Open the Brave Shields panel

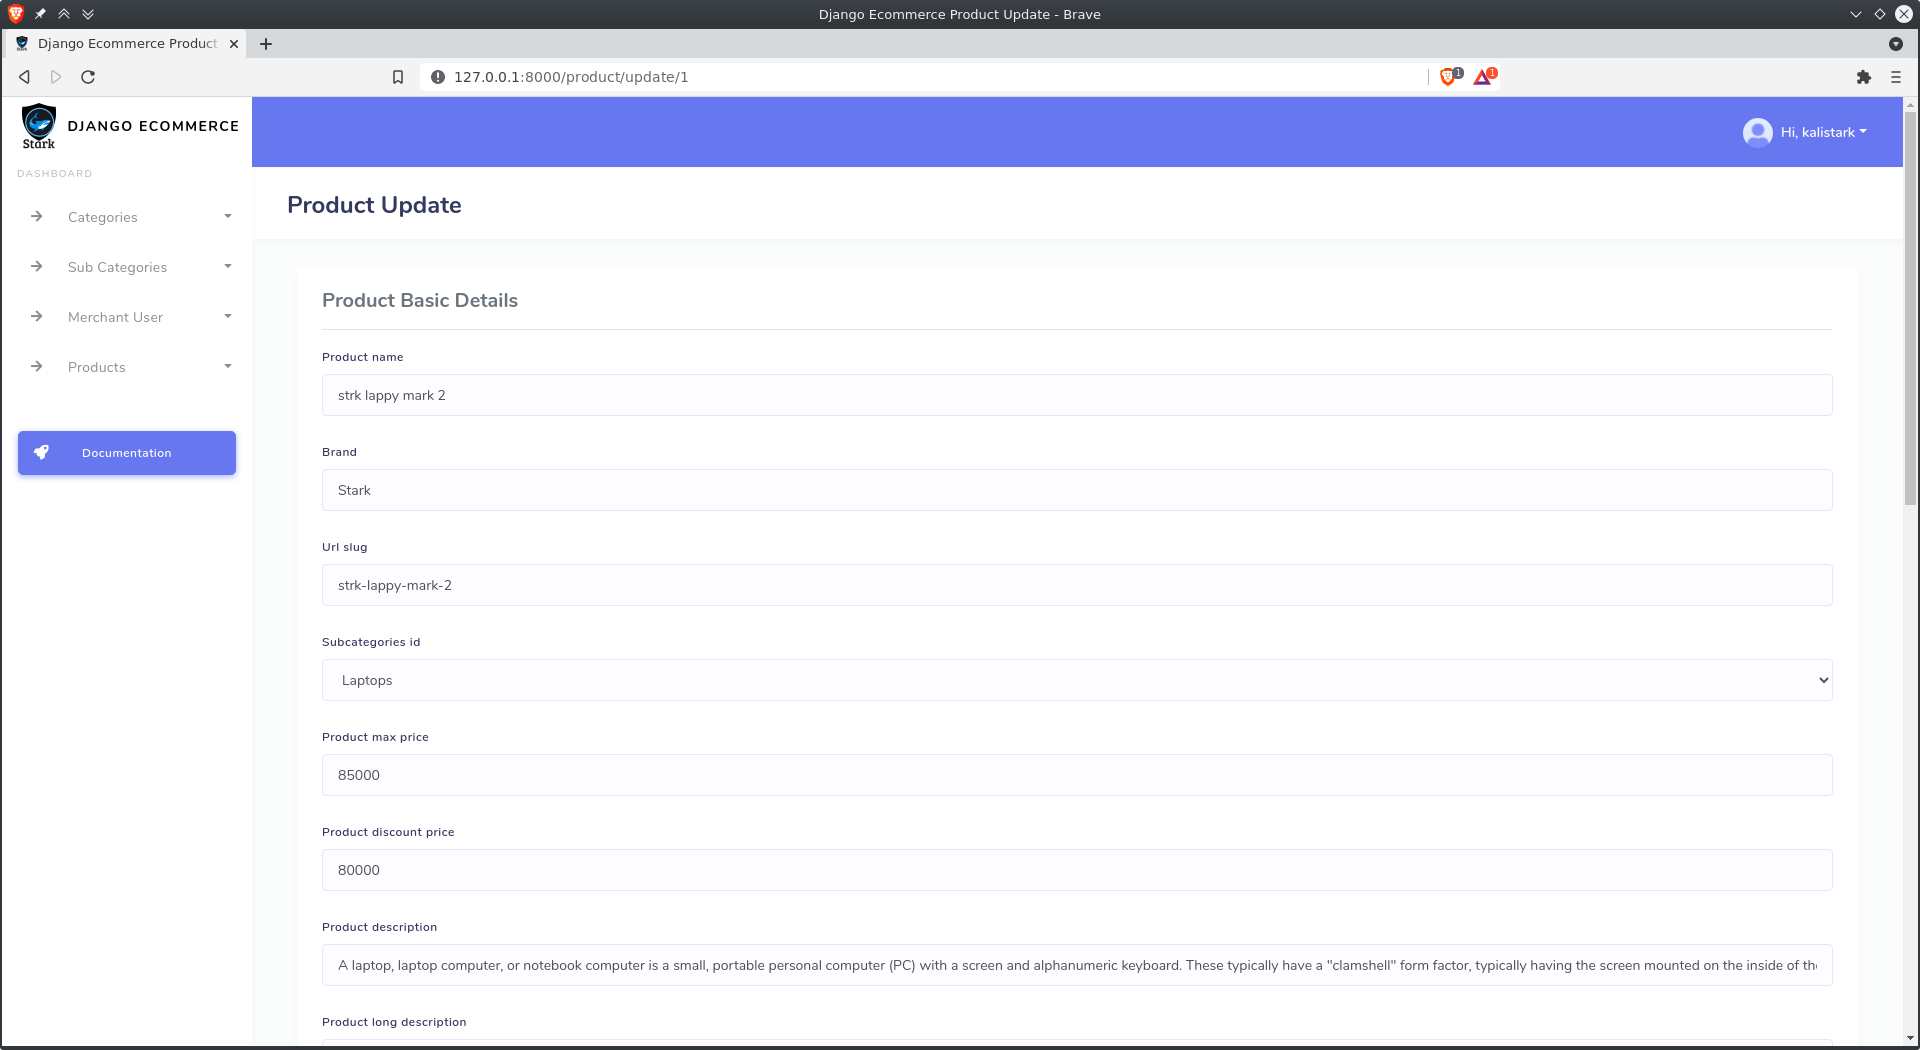pyautogui.click(x=1449, y=76)
